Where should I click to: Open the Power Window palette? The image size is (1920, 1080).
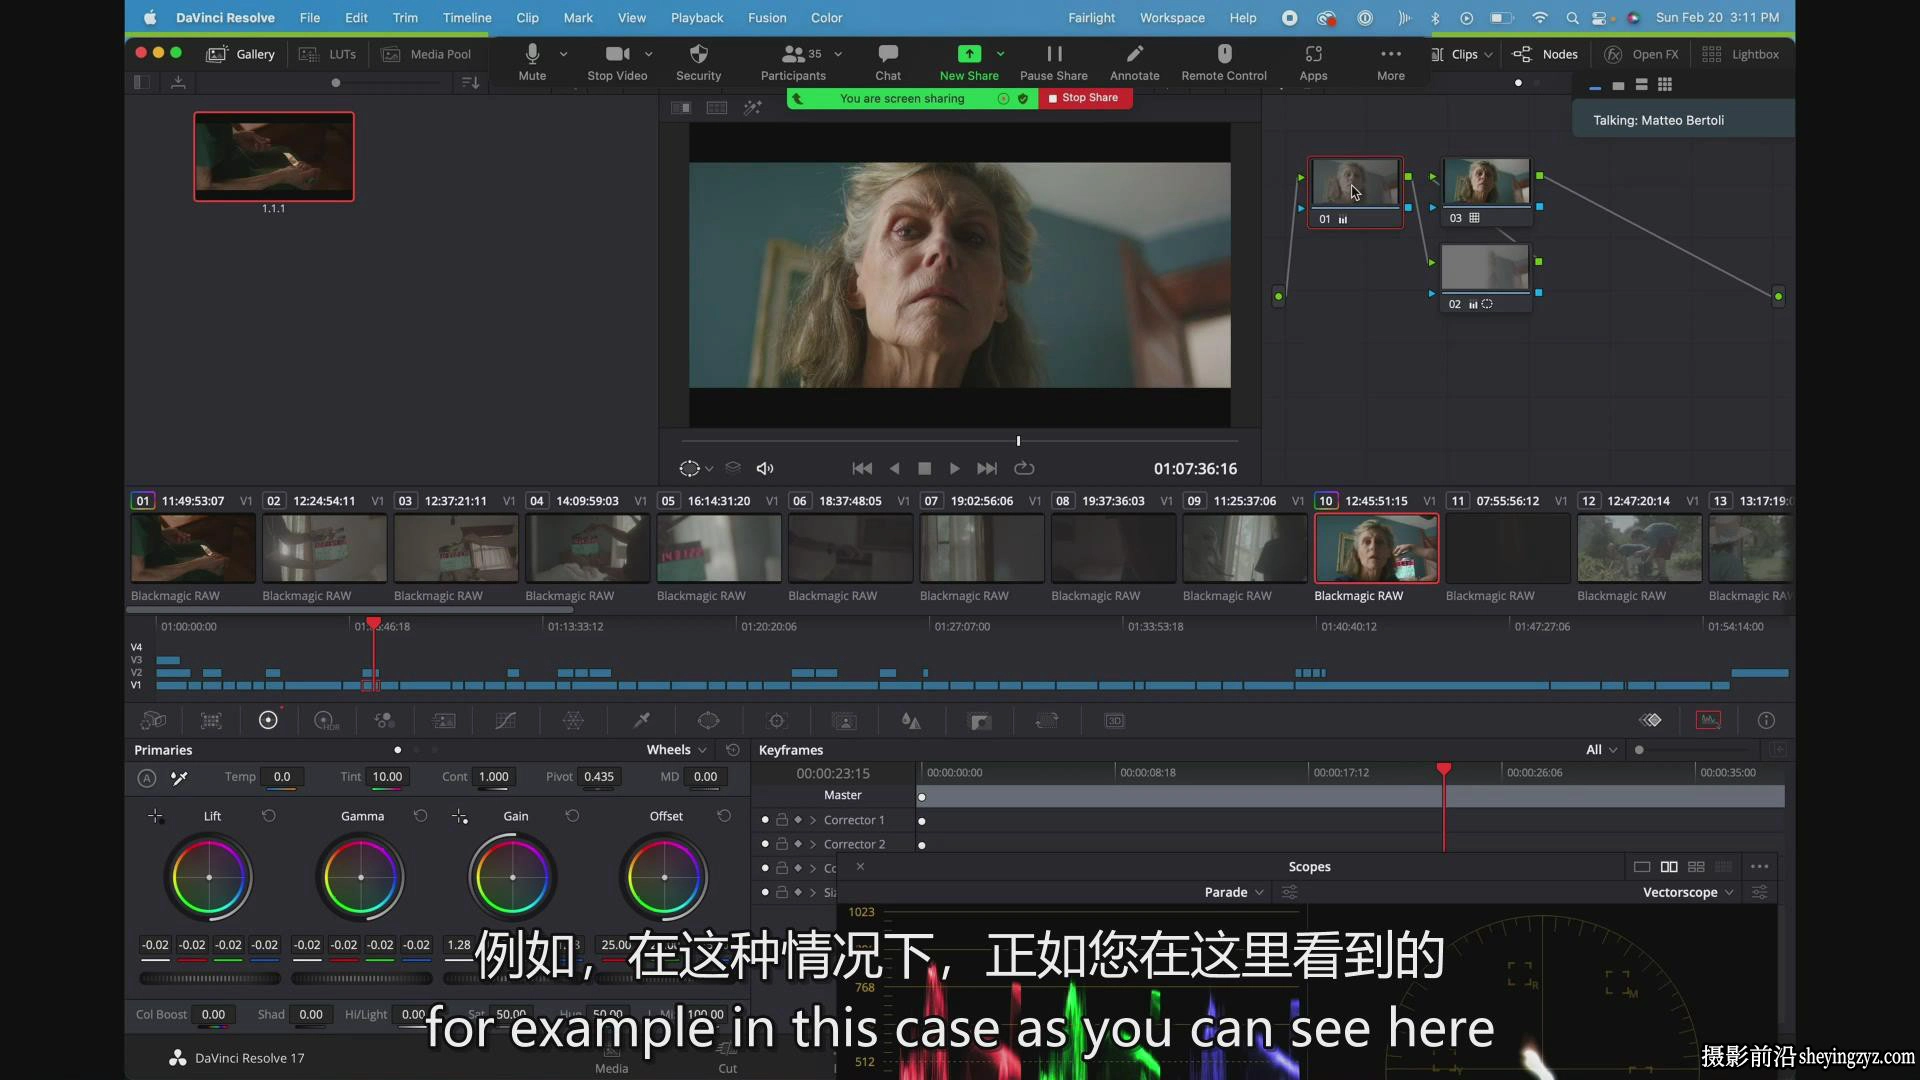pyautogui.click(x=708, y=720)
